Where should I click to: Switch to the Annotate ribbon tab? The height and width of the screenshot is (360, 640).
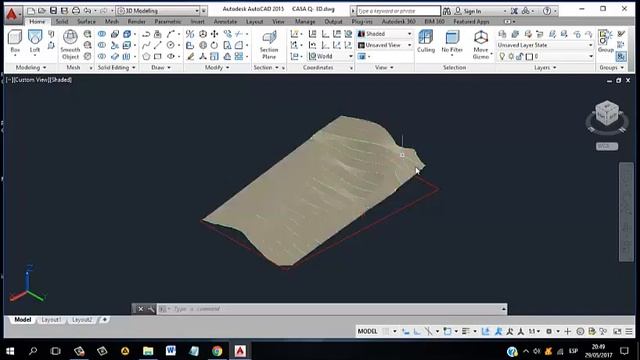point(225,22)
